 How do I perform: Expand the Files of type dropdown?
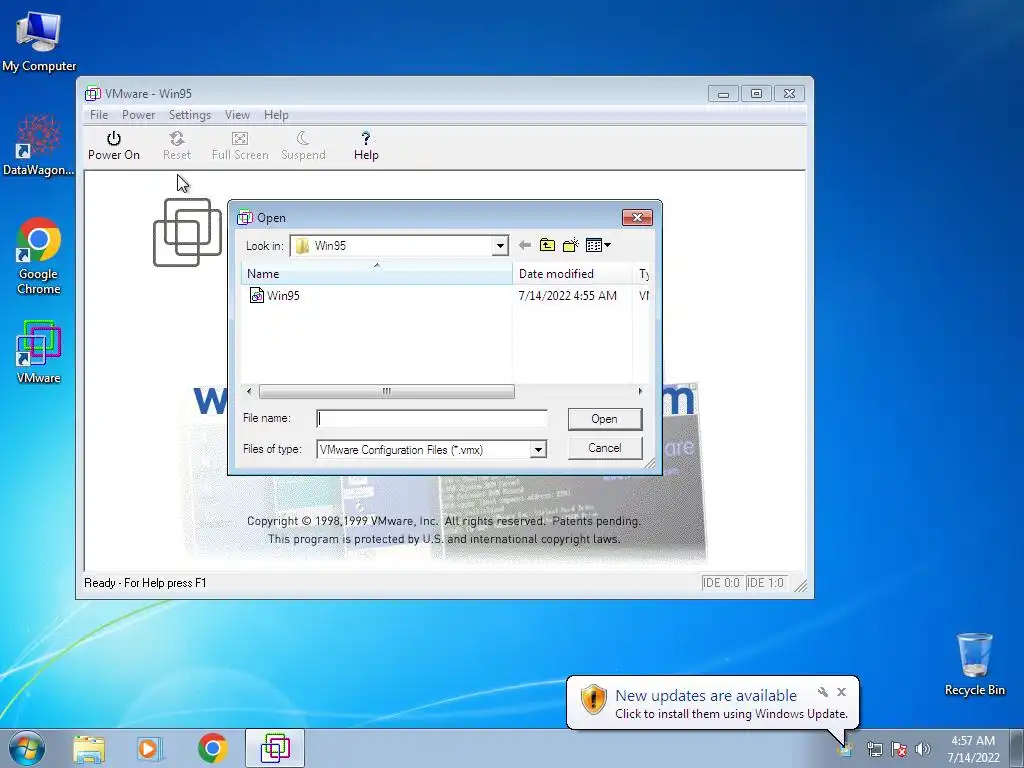(538, 449)
